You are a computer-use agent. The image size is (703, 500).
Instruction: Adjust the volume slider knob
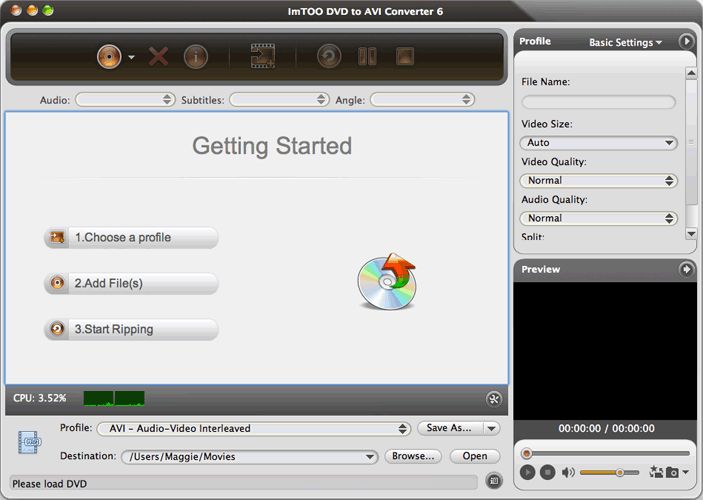point(620,472)
